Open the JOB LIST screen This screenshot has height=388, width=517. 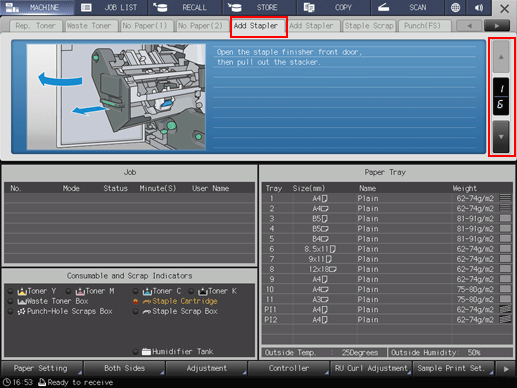[x=111, y=7]
